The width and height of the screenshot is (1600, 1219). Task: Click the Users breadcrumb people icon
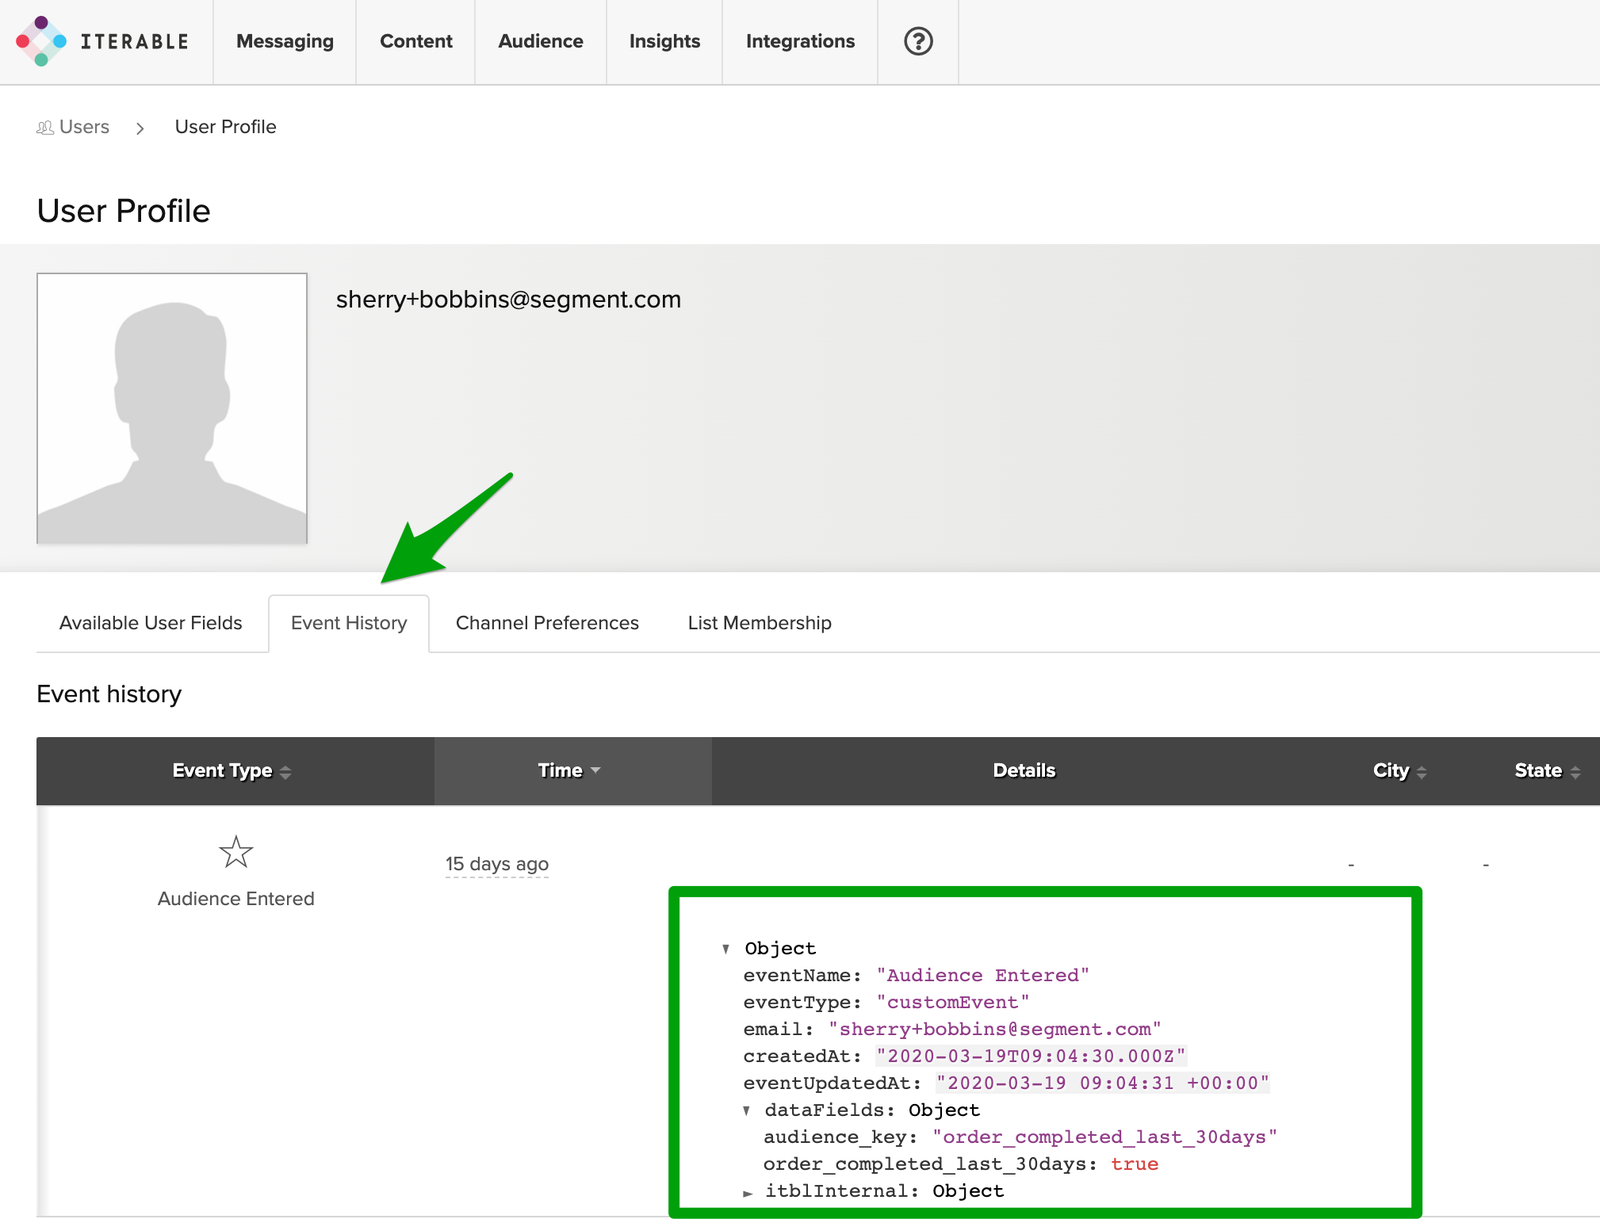(44, 127)
